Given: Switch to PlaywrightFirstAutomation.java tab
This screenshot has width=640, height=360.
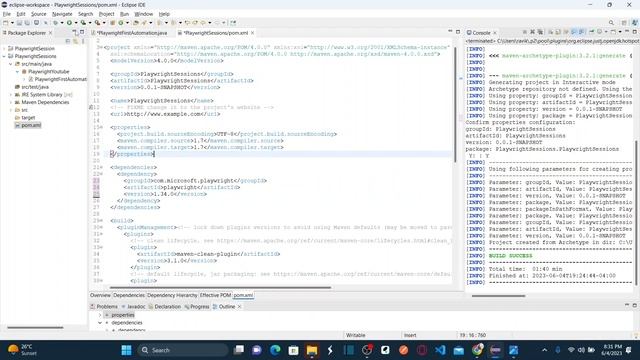Looking at the screenshot, I should [x=131, y=33].
